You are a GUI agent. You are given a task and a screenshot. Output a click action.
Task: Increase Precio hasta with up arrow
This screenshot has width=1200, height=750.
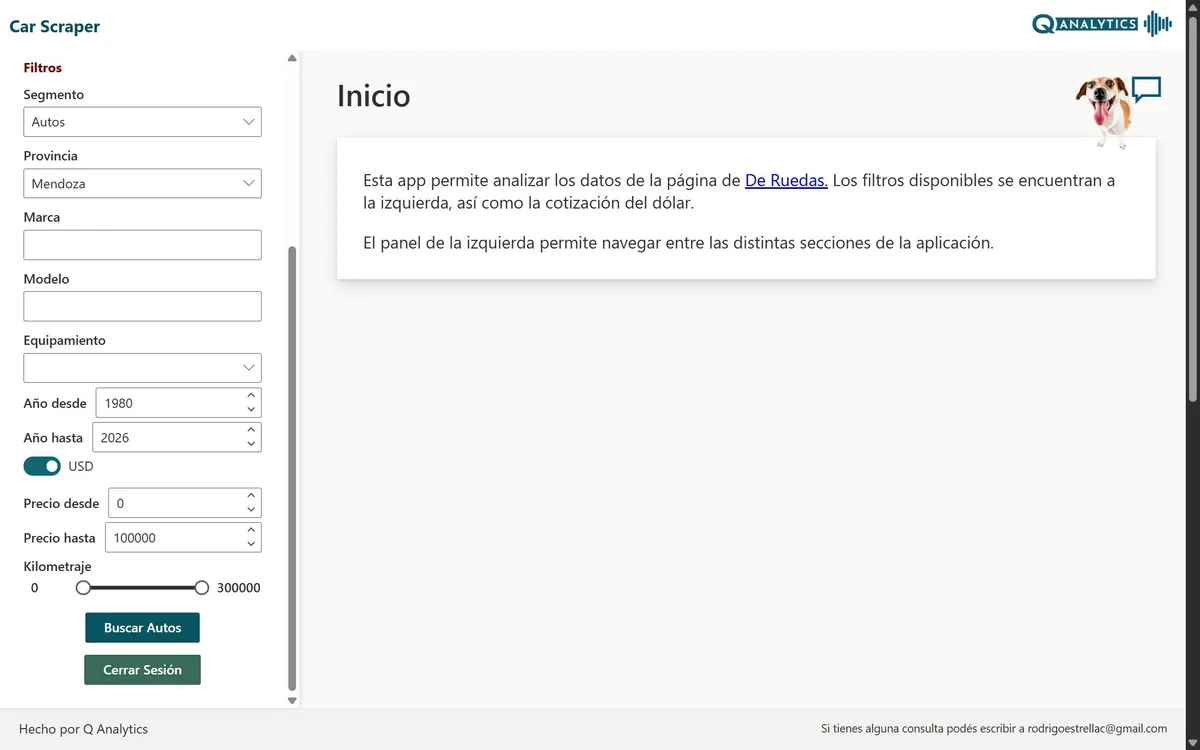pos(251,530)
